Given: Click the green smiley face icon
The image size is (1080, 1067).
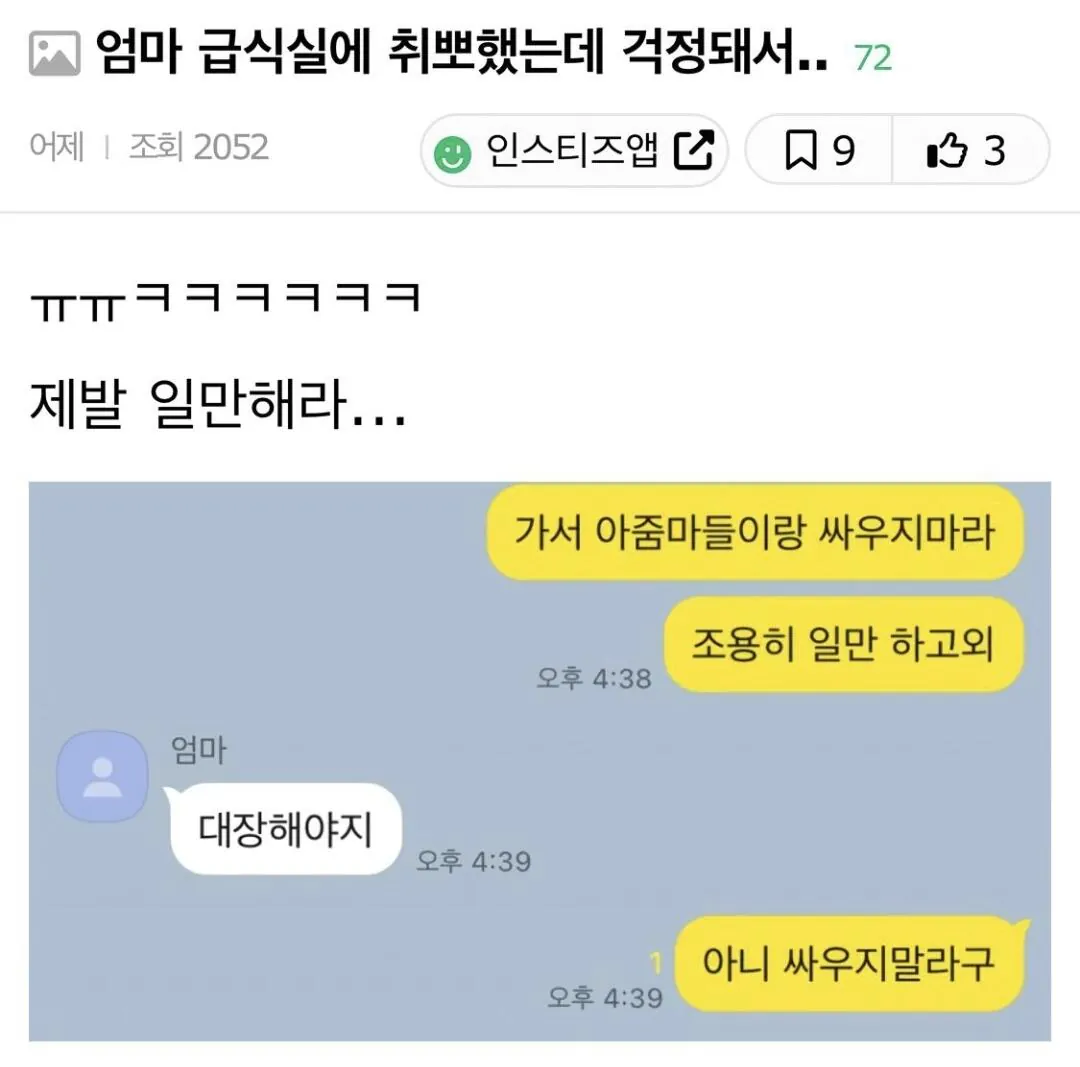Looking at the screenshot, I should point(453,154).
